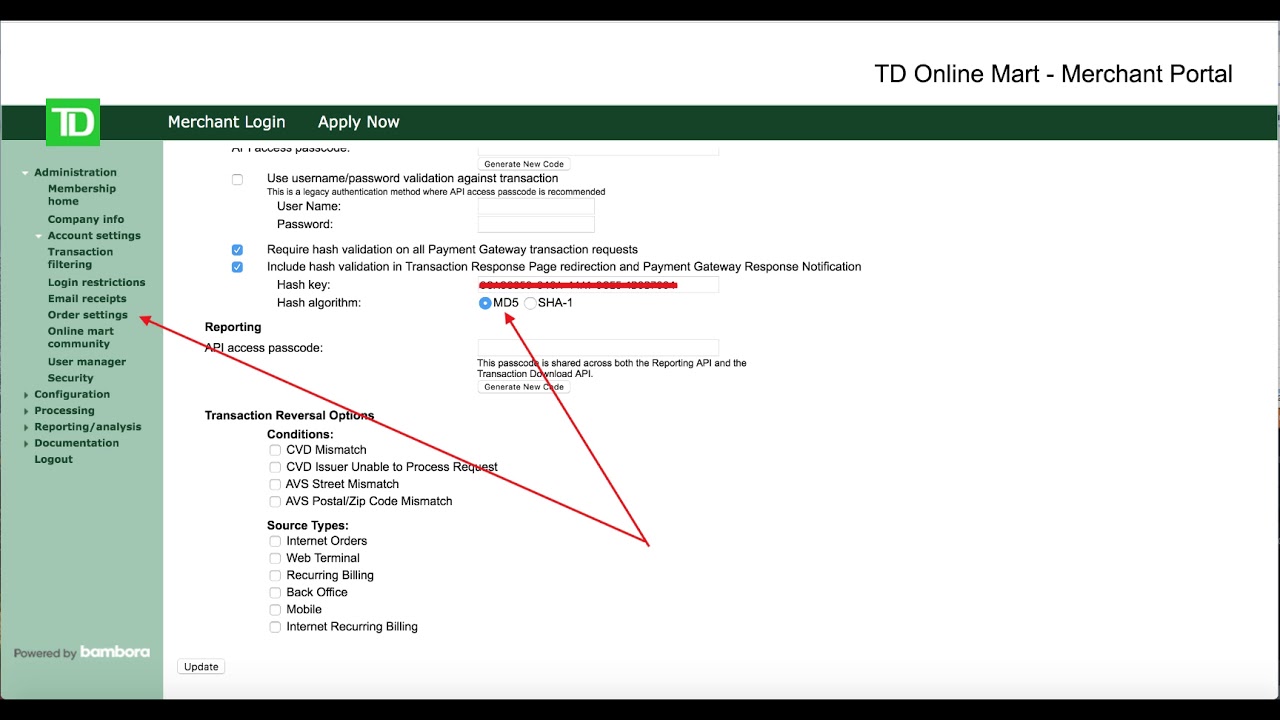Select the SHA-1 hash algorithm radio button
Viewport: 1280px width, 720px height.
(530, 303)
